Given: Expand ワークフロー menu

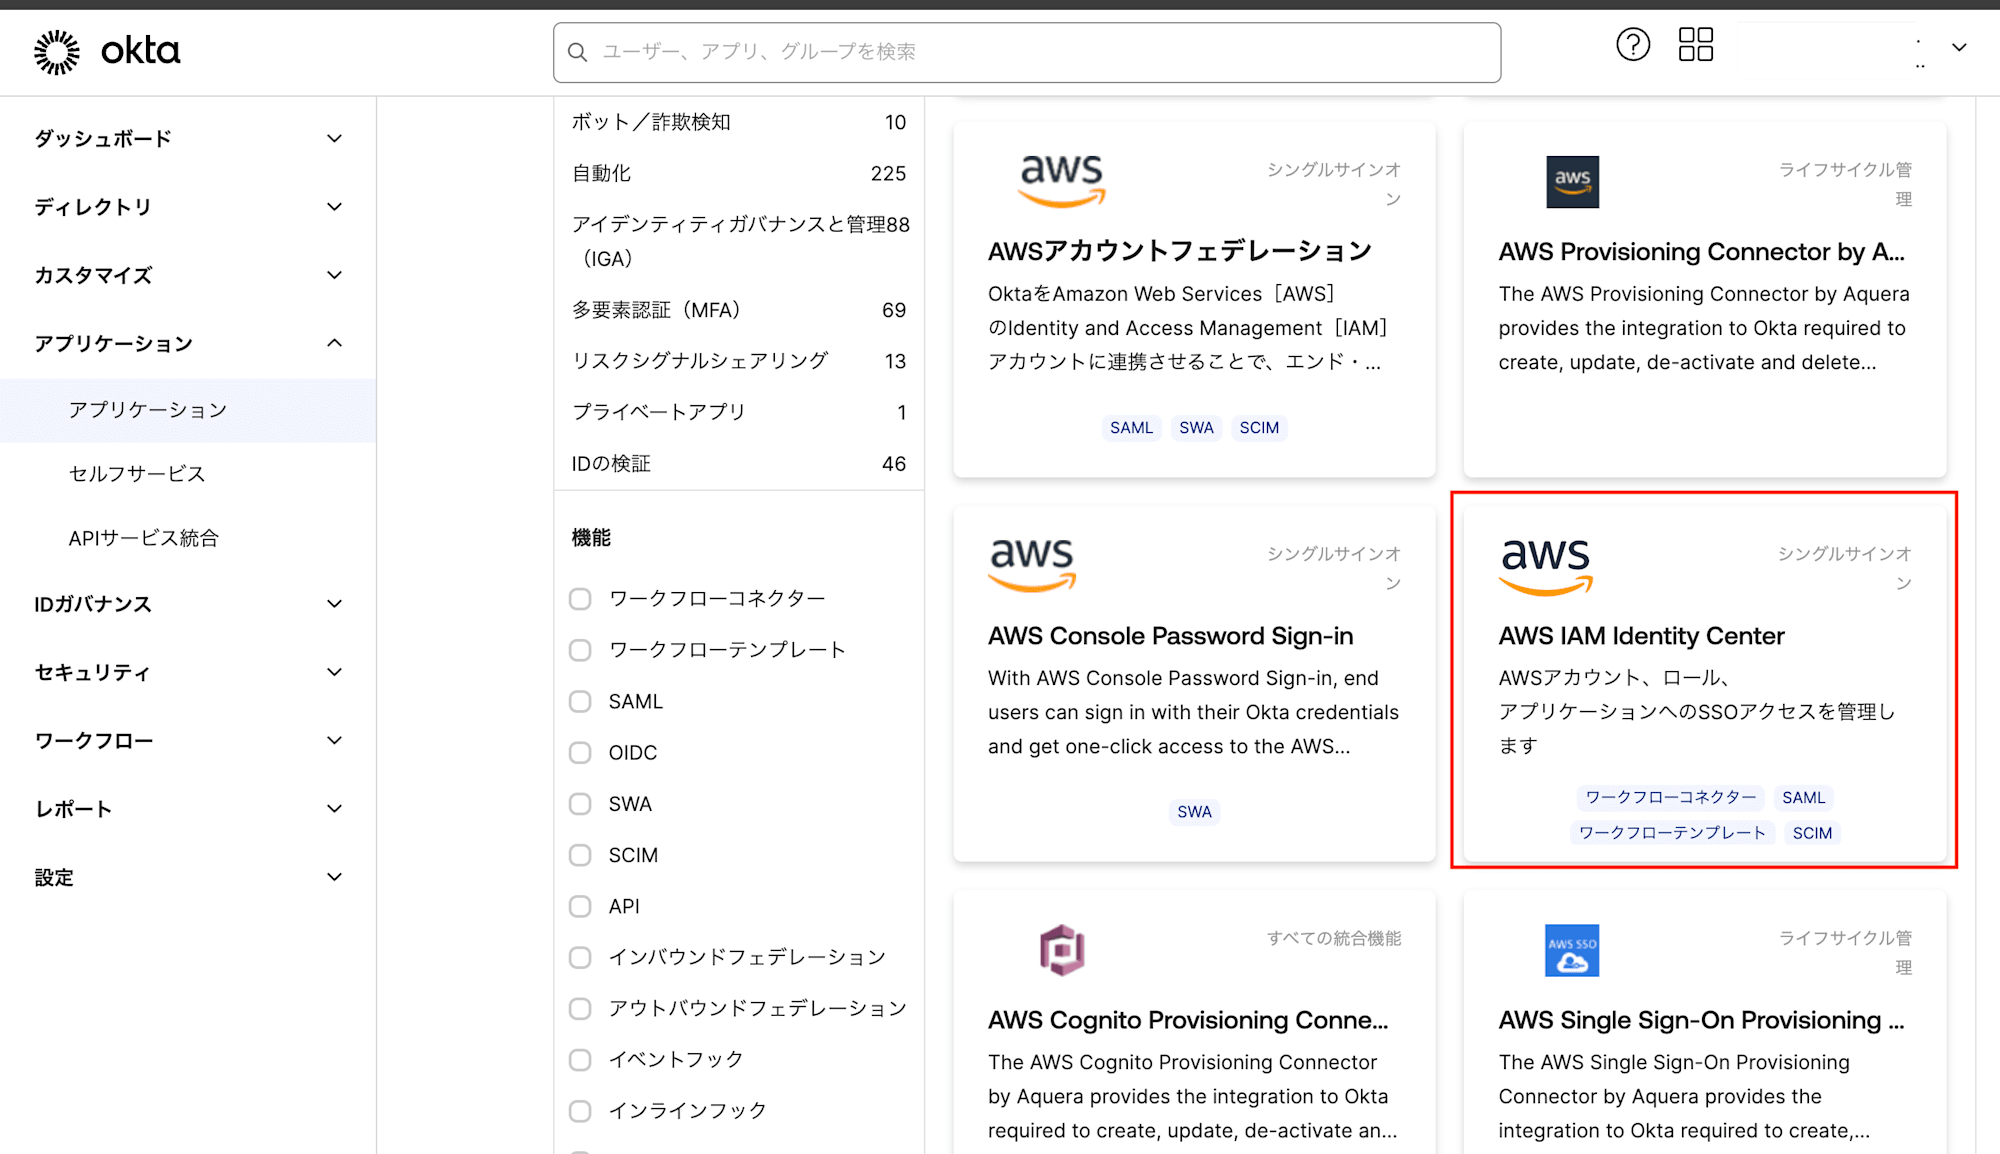Looking at the screenshot, I should pos(188,740).
